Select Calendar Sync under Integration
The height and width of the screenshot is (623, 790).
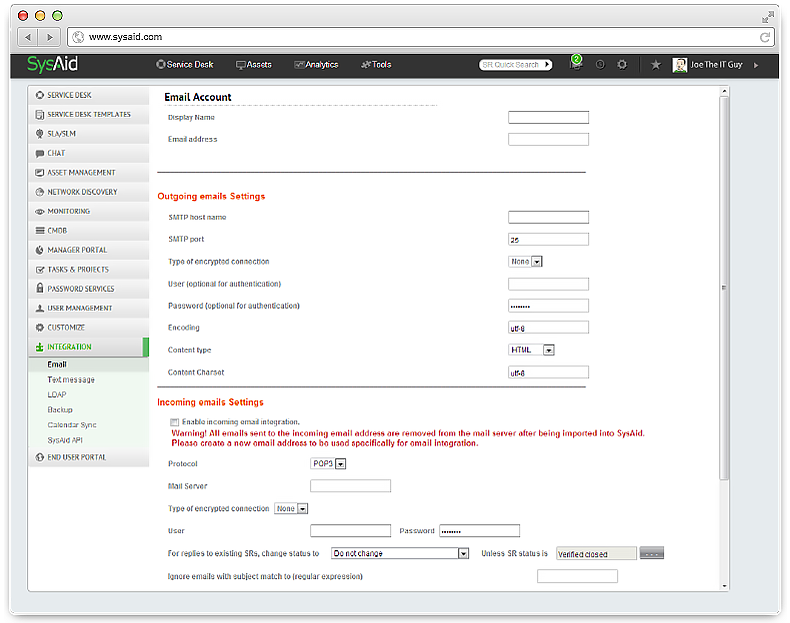pyautogui.click(x=72, y=425)
